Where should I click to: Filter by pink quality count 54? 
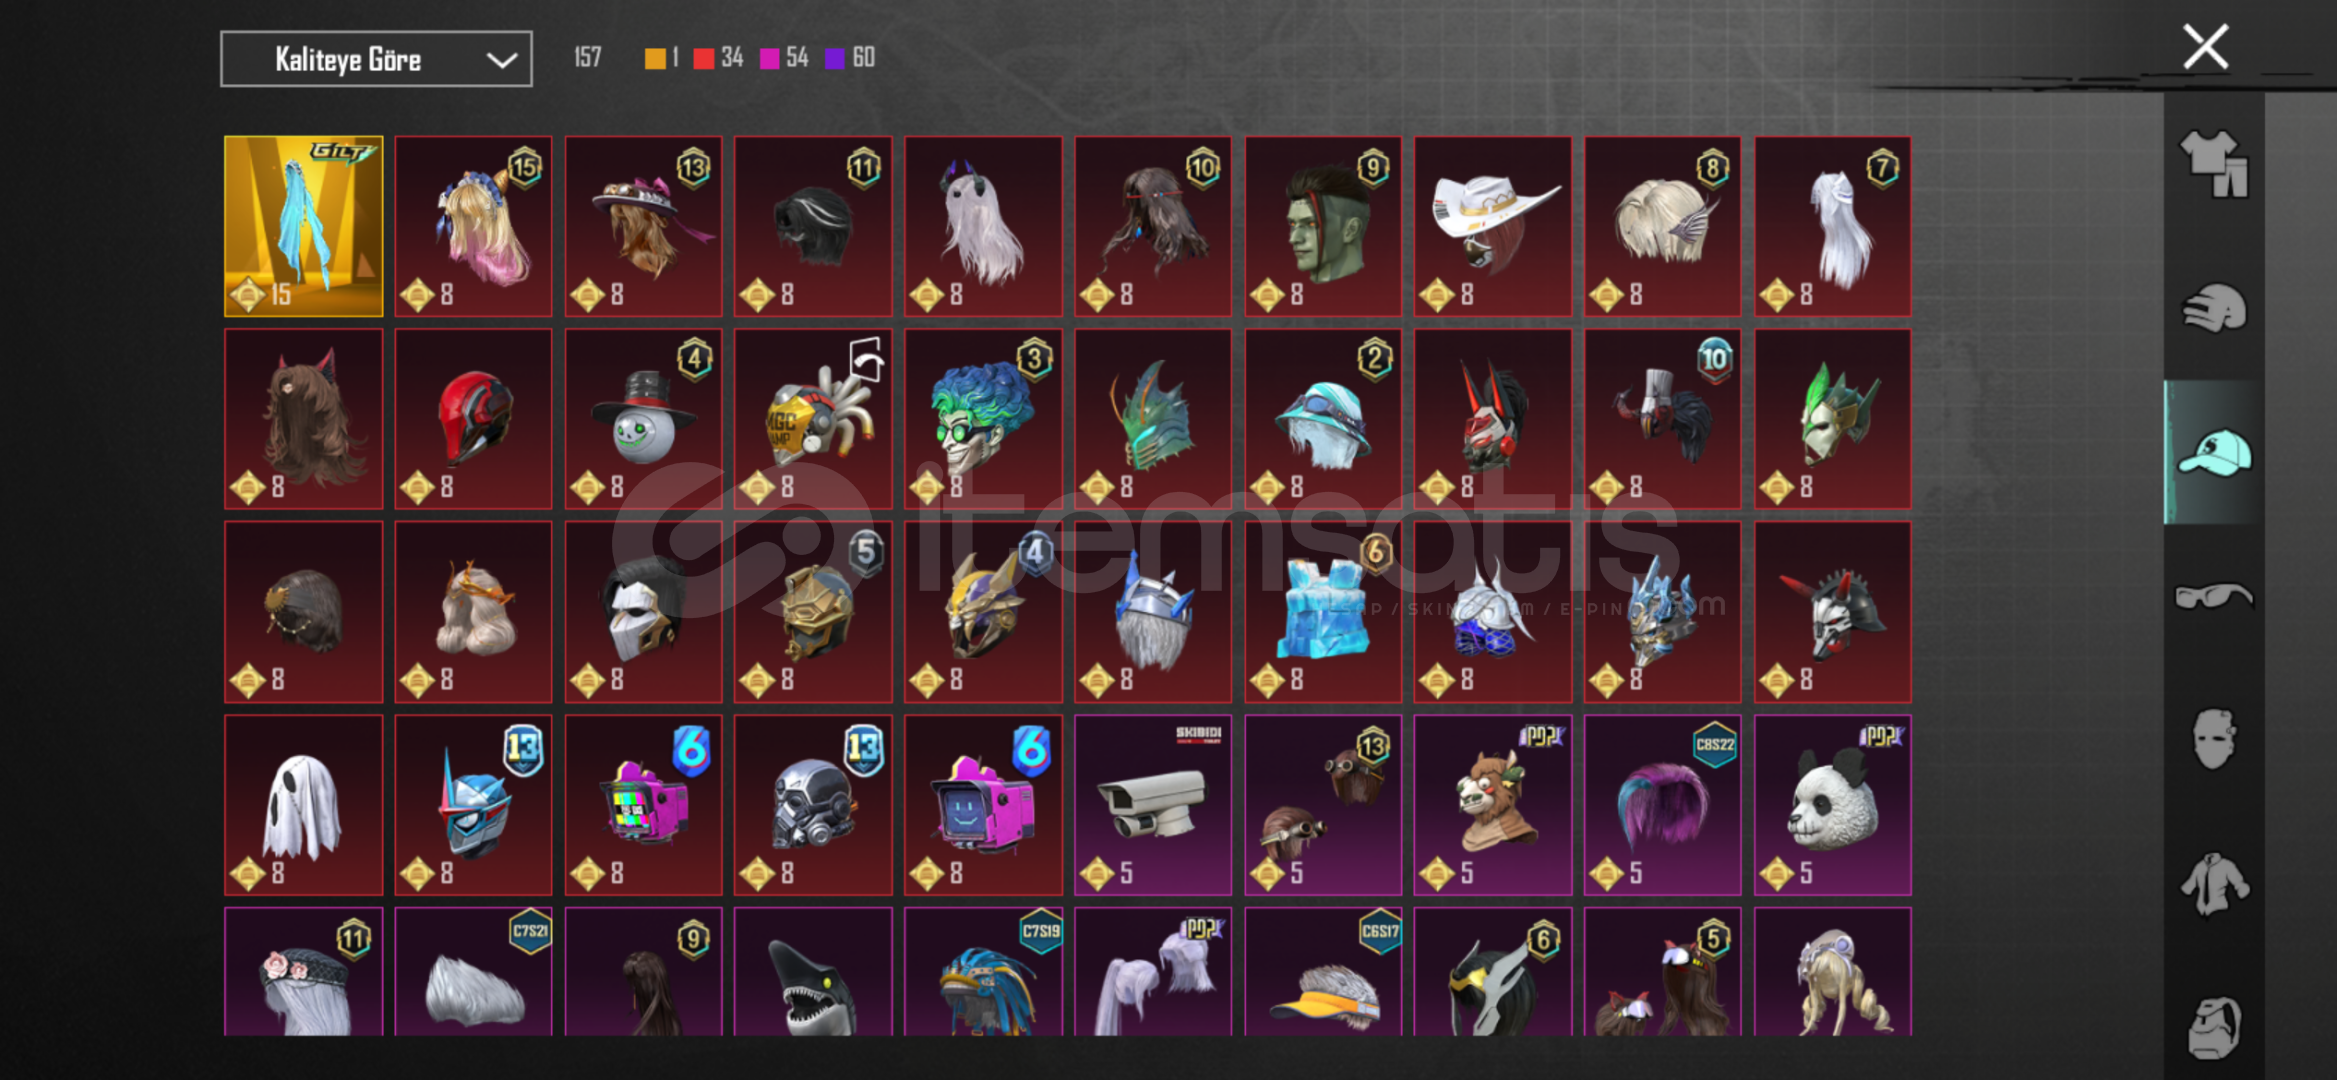coord(784,58)
